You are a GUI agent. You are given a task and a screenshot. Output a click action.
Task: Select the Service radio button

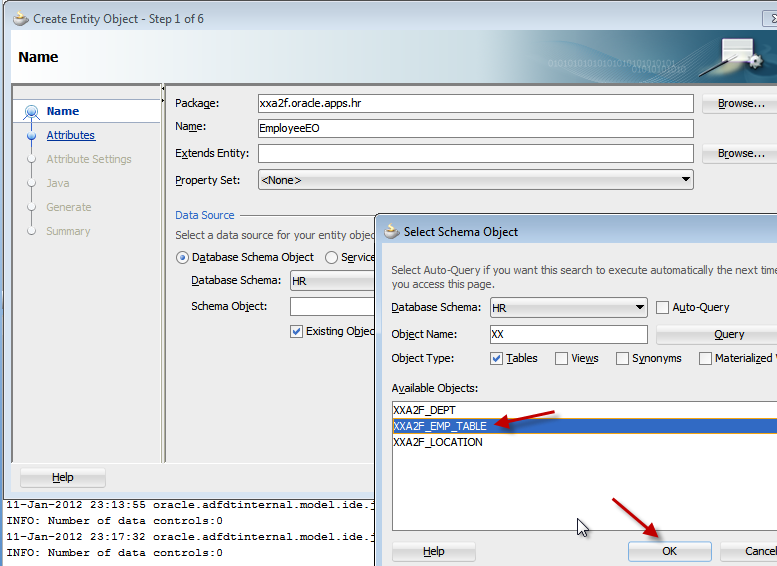click(x=331, y=258)
